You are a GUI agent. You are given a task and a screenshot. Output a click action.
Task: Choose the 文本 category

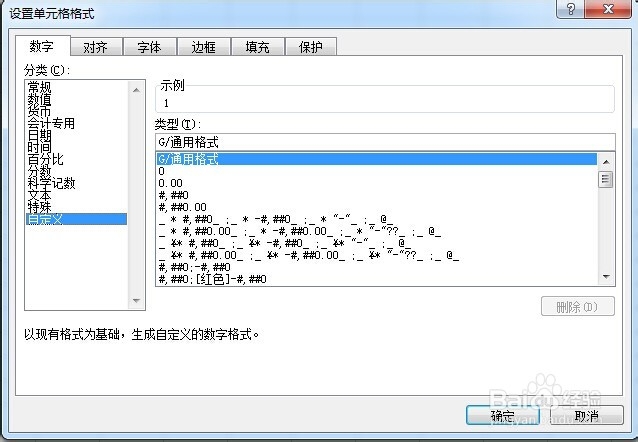(x=76, y=195)
